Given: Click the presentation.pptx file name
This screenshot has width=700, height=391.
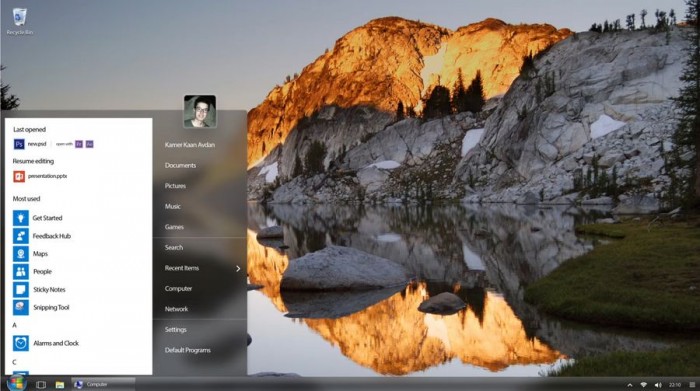Looking at the screenshot, I should pos(47,176).
